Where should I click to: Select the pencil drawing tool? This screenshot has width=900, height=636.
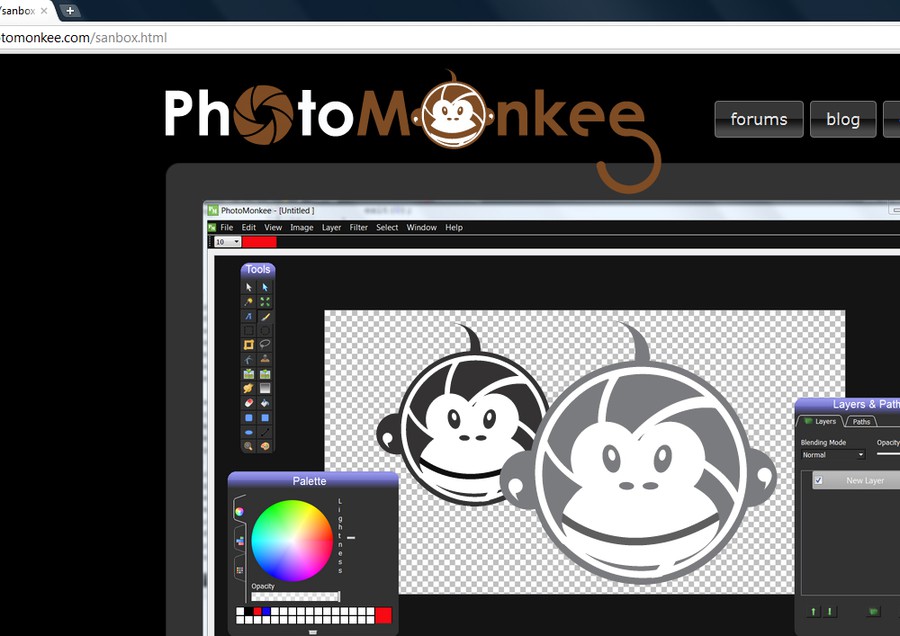click(x=265, y=316)
